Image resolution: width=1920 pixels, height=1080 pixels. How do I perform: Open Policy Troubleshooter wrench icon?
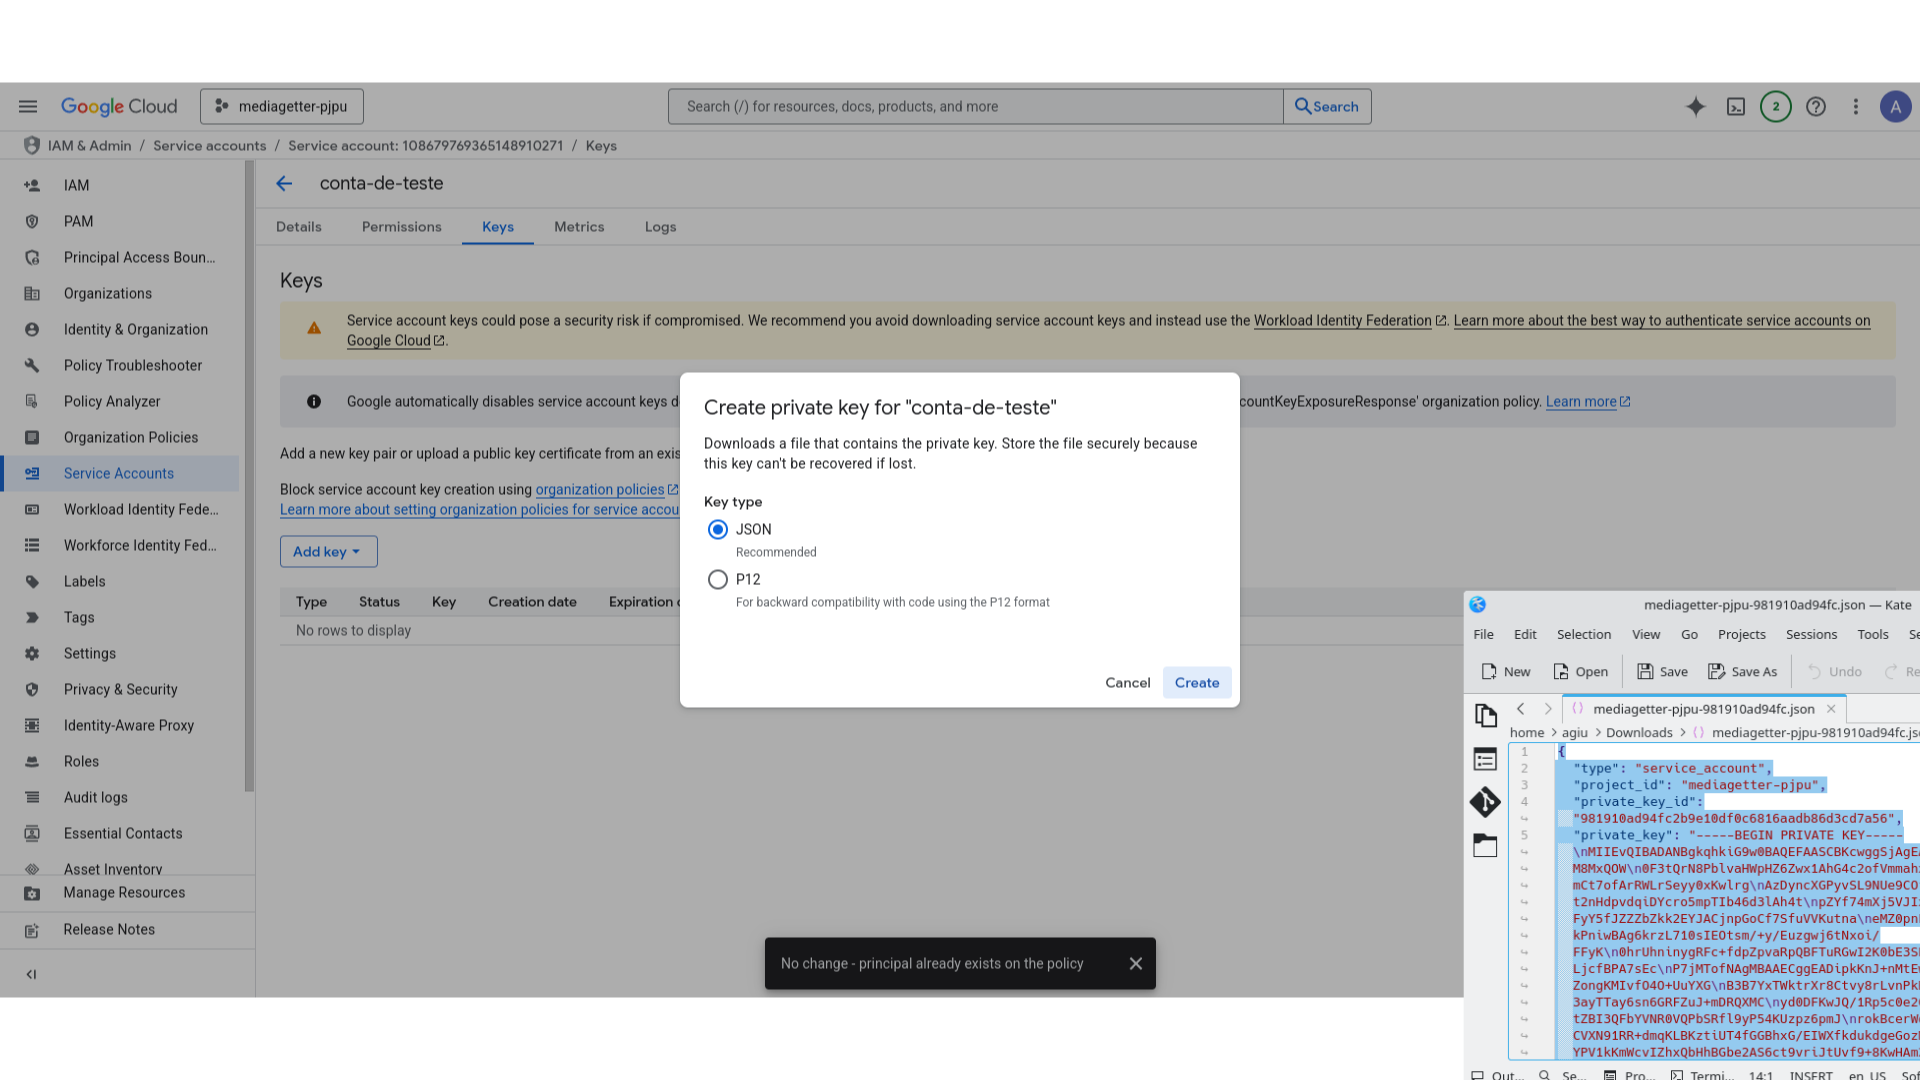[x=32, y=366]
